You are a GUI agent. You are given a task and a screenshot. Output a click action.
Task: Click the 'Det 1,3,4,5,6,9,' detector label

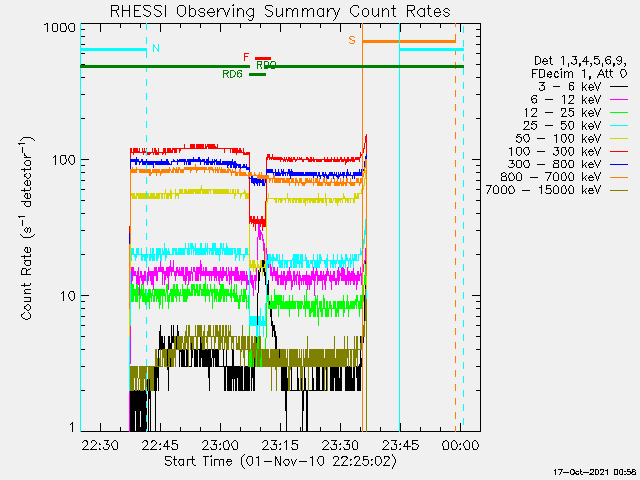(x=580, y=61)
